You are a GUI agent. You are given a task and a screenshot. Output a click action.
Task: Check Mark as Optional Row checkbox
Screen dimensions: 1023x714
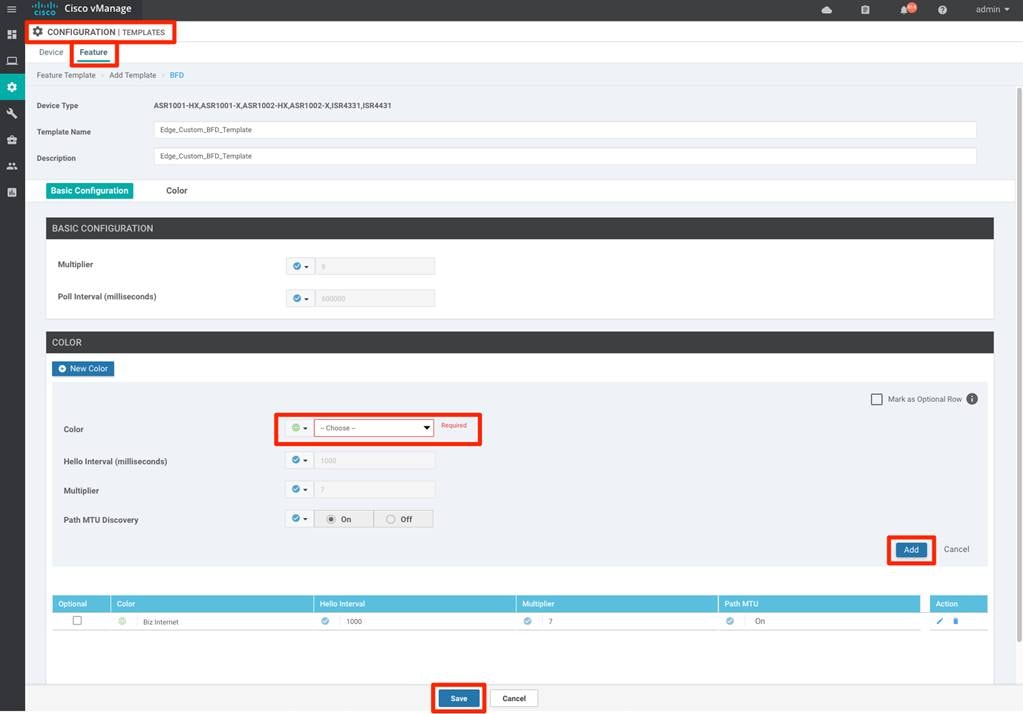(877, 399)
